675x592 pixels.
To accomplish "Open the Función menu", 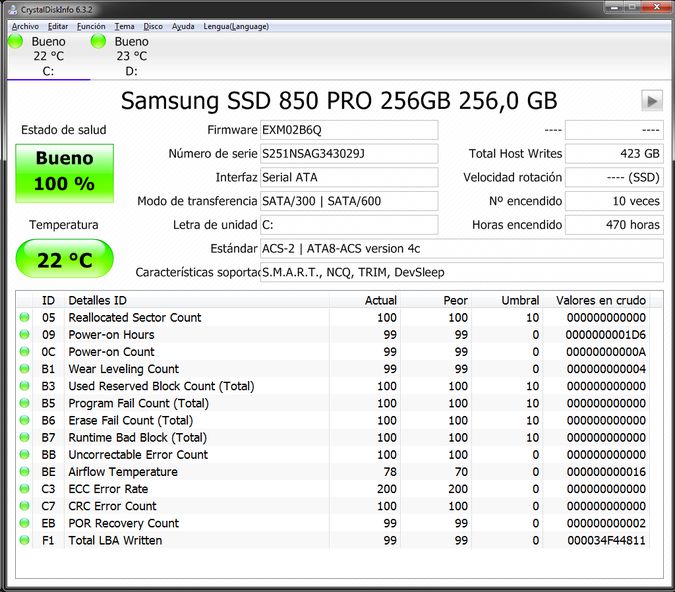I will [91, 26].
